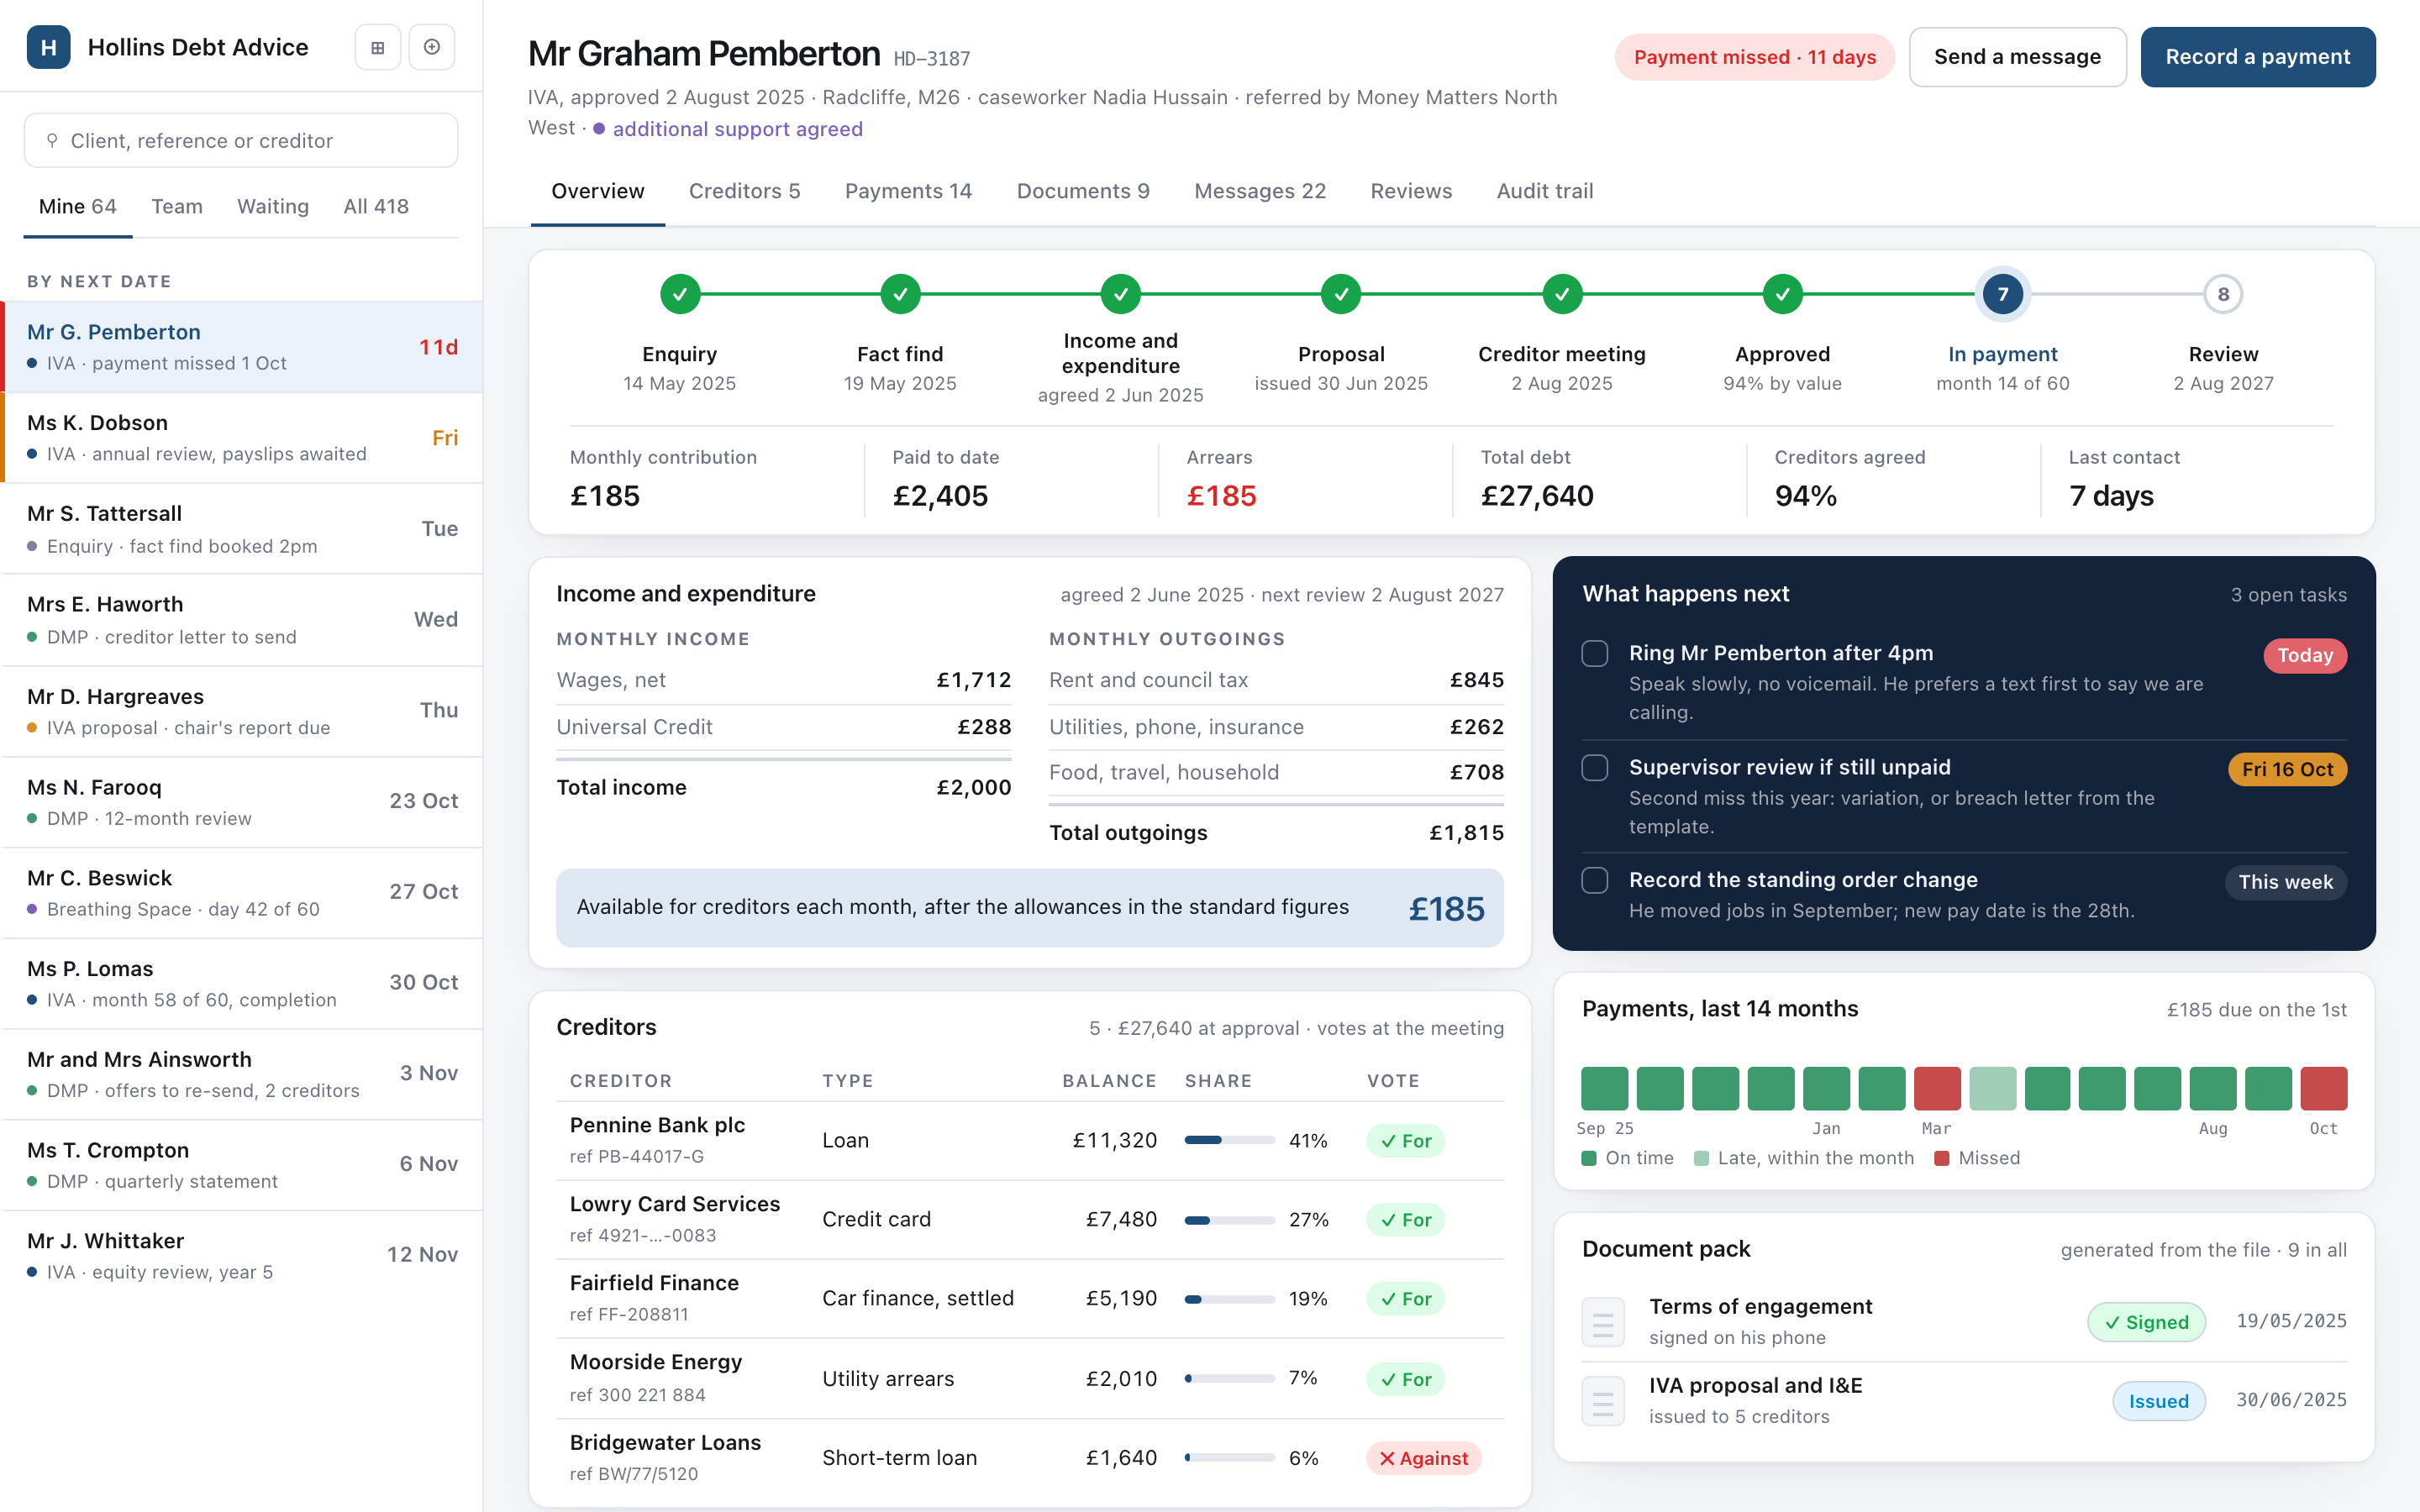Click the In payment step 7 circle
Image resolution: width=2420 pixels, height=1512 pixels.
click(2002, 294)
